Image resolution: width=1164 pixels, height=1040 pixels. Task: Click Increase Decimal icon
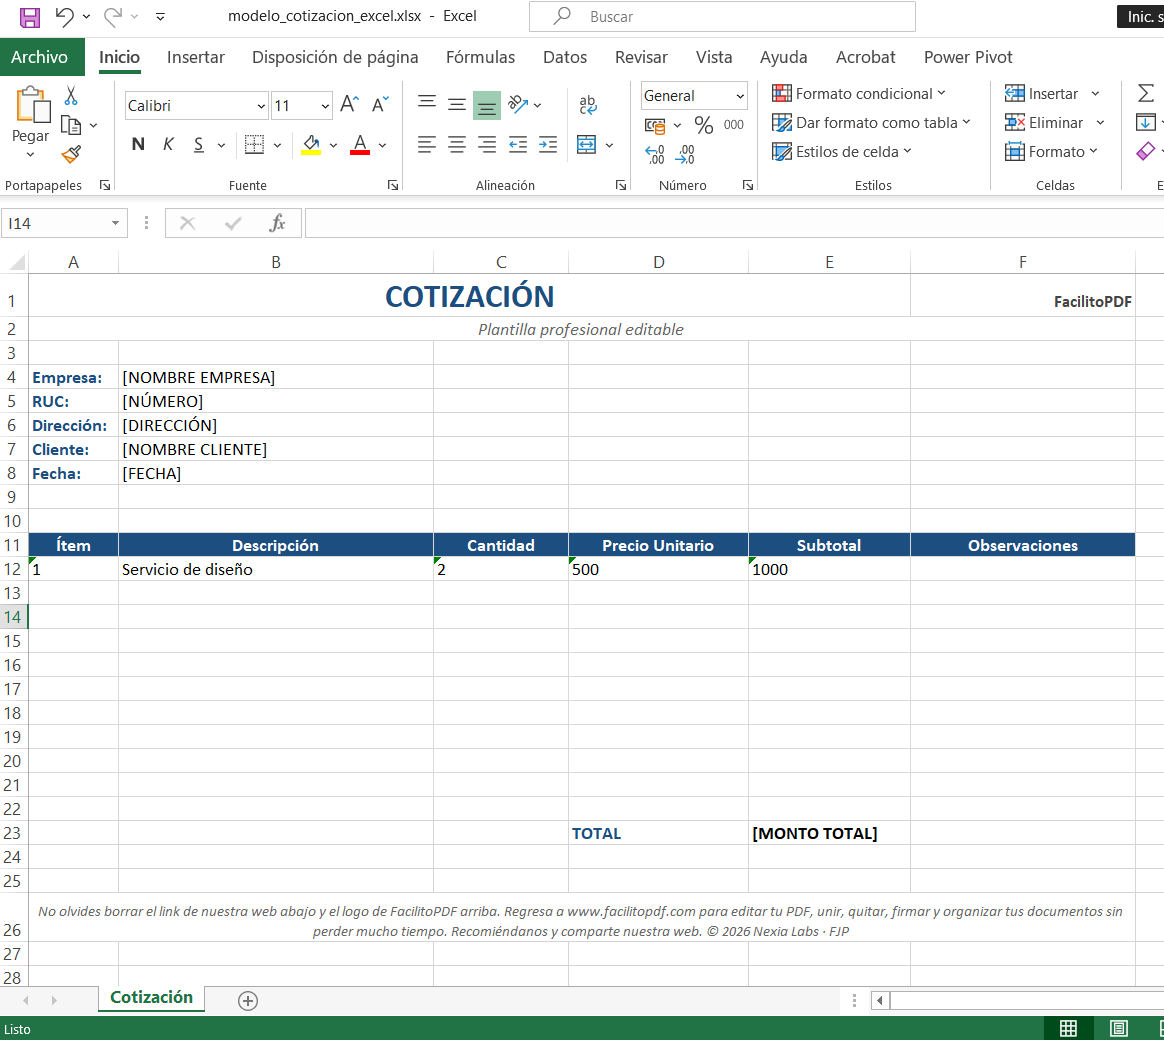[x=655, y=154]
